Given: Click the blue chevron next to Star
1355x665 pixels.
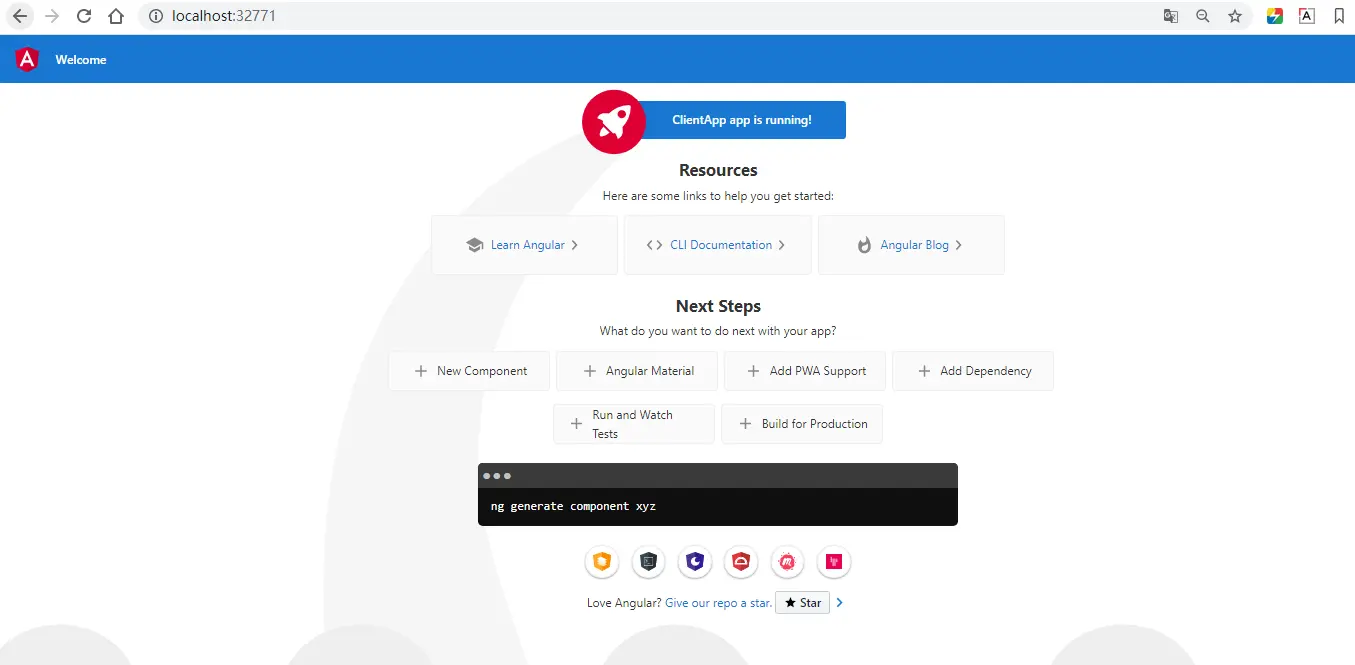Looking at the screenshot, I should pyautogui.click(x=840, y=603).
